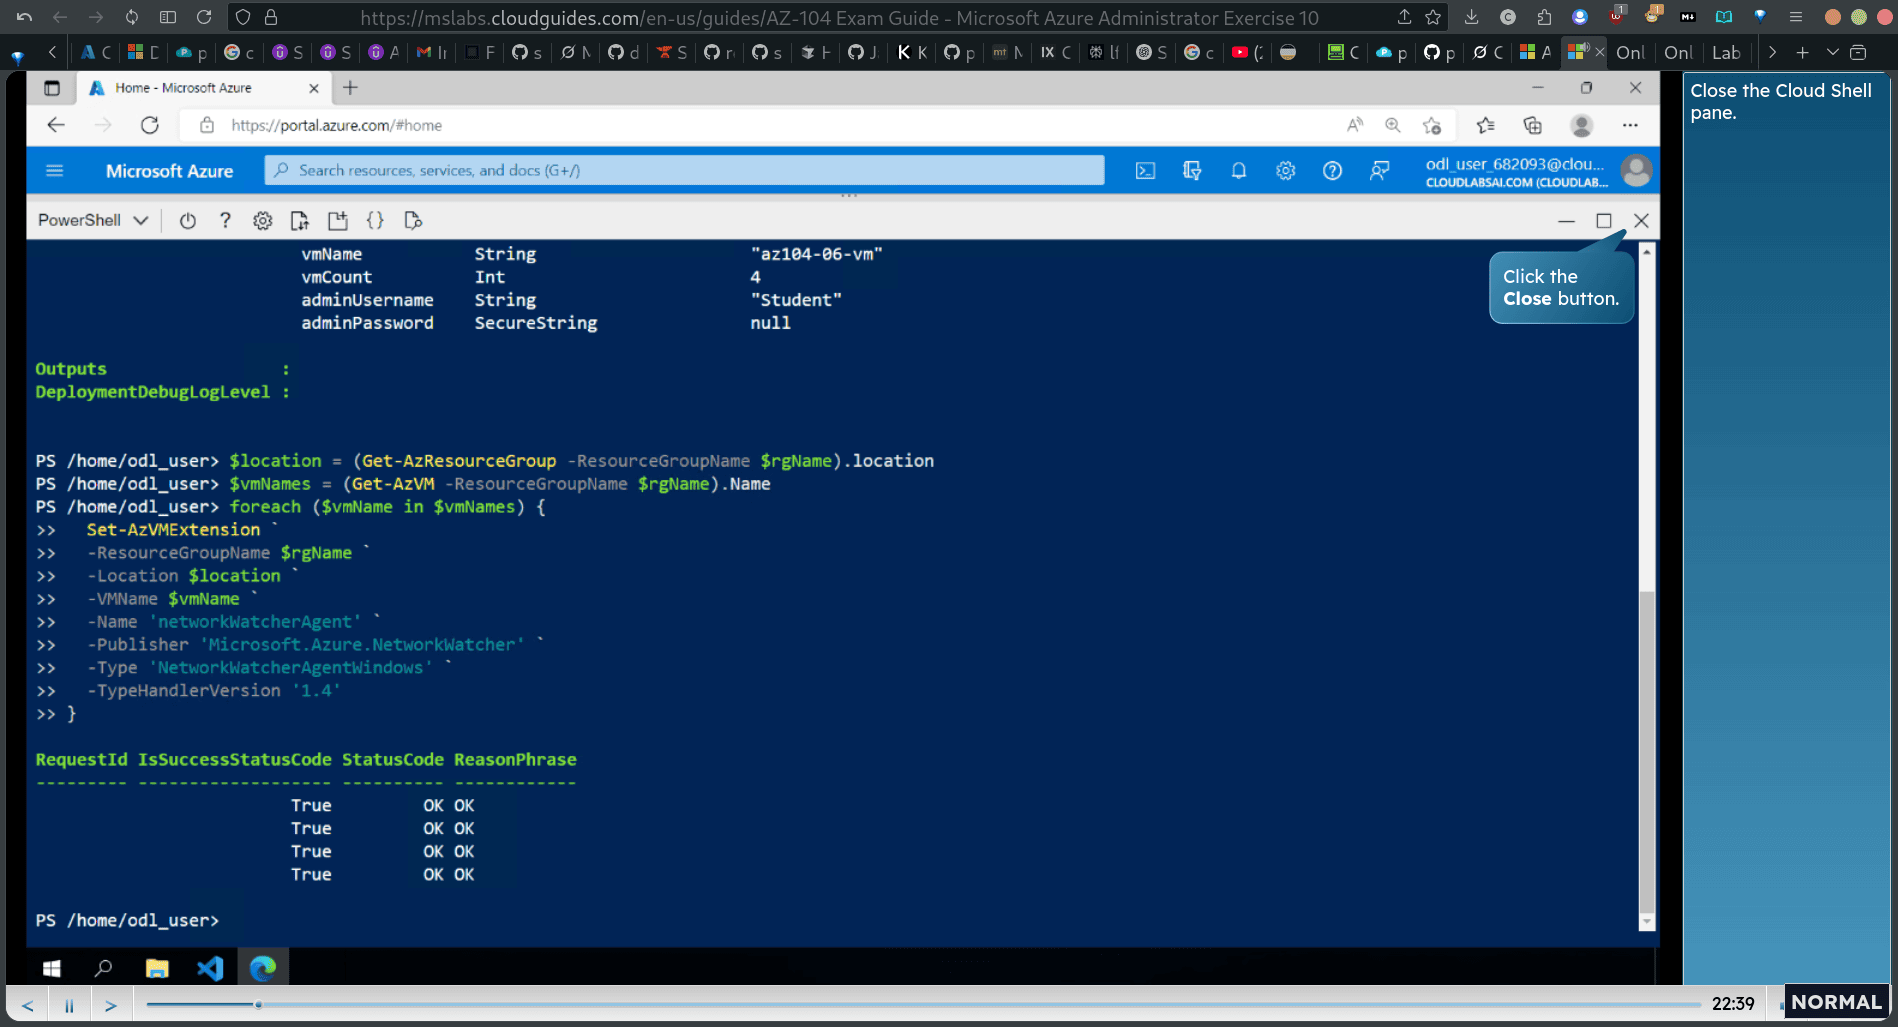Viewport: 1898px width, 1027px height.
Task: Close the Cloud Shell pane
Action: (1641, 221)
